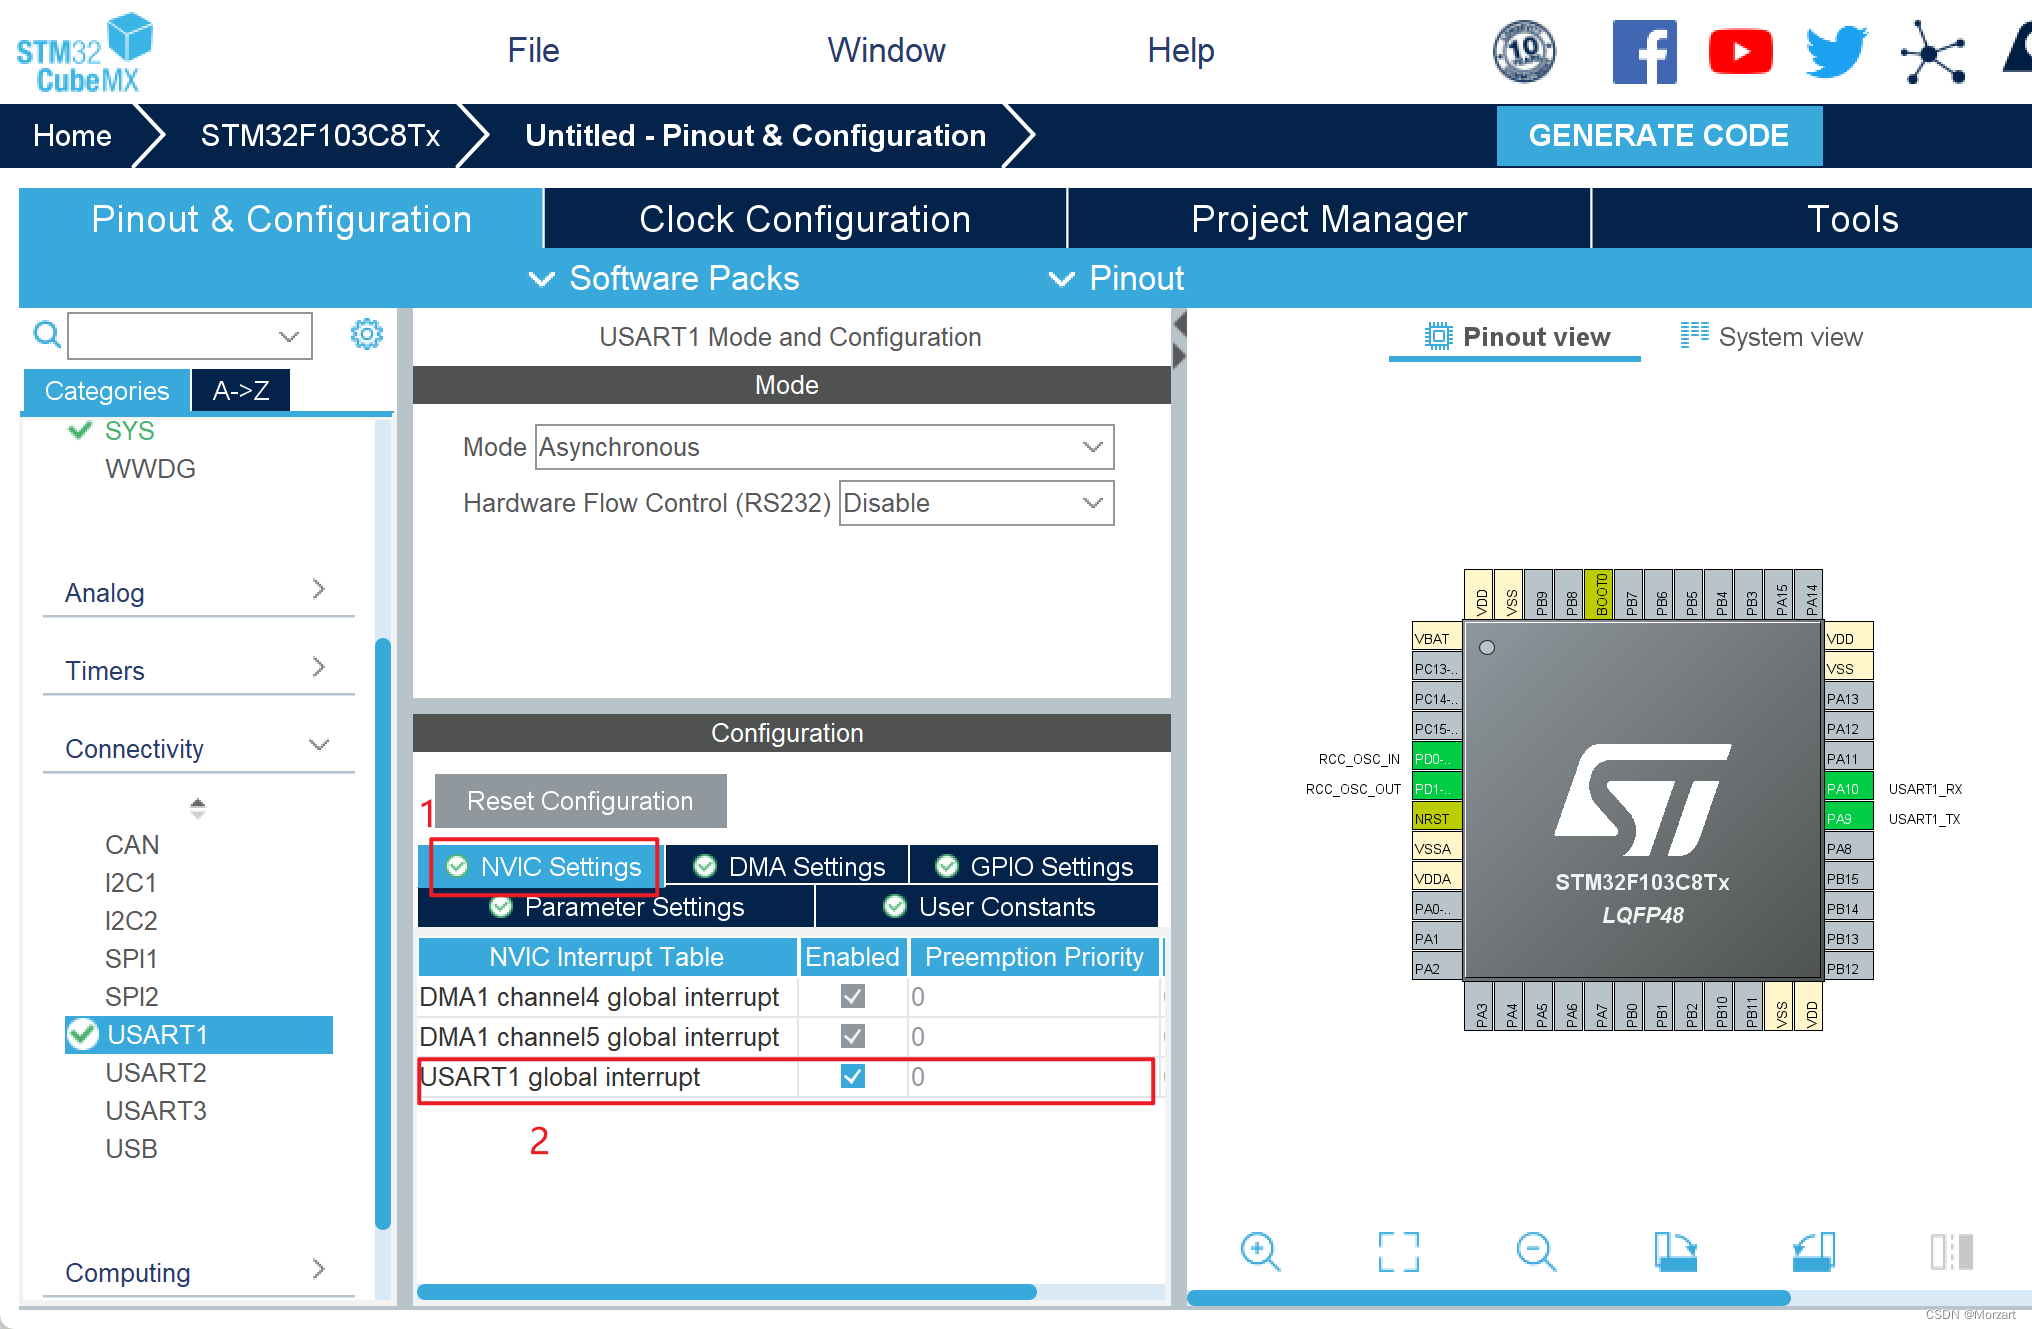Select the A->Z sorting tab
This screenshot has width=2032, height=1329.
tap(240, 390)
